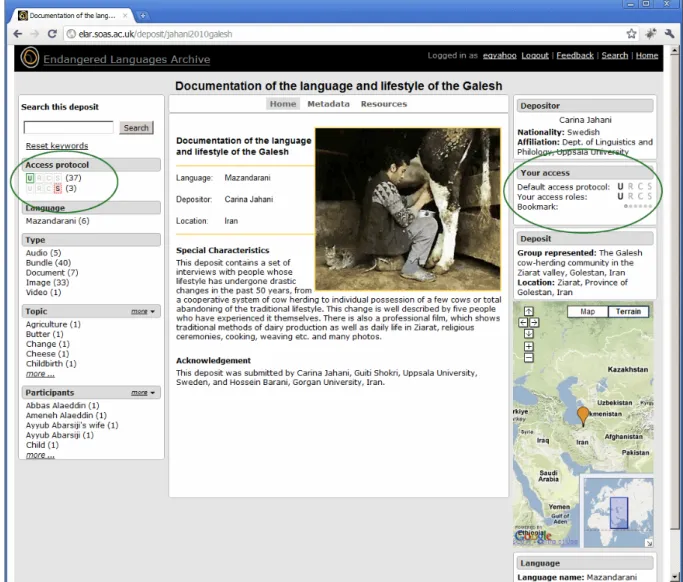This screenshot has height=582, width=683.
Task: Collapse the overview map corner arrow
Action: pyautogui.click(x=649, y=543)
